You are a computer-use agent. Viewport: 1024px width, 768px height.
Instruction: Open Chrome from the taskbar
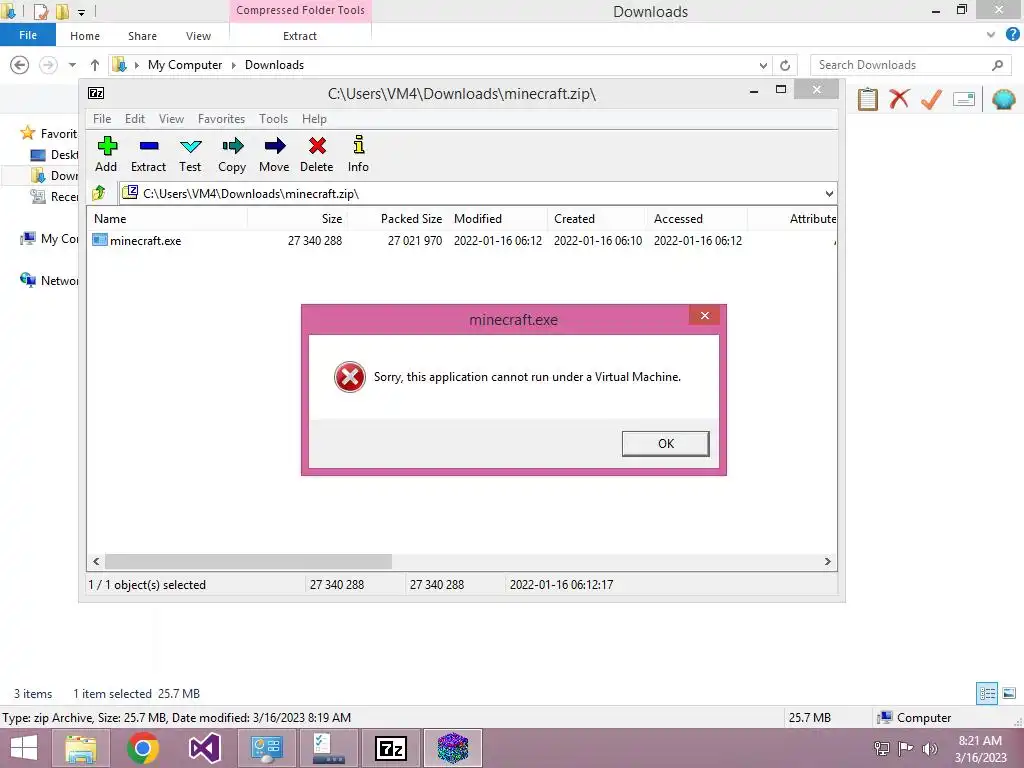pos(143,748)
